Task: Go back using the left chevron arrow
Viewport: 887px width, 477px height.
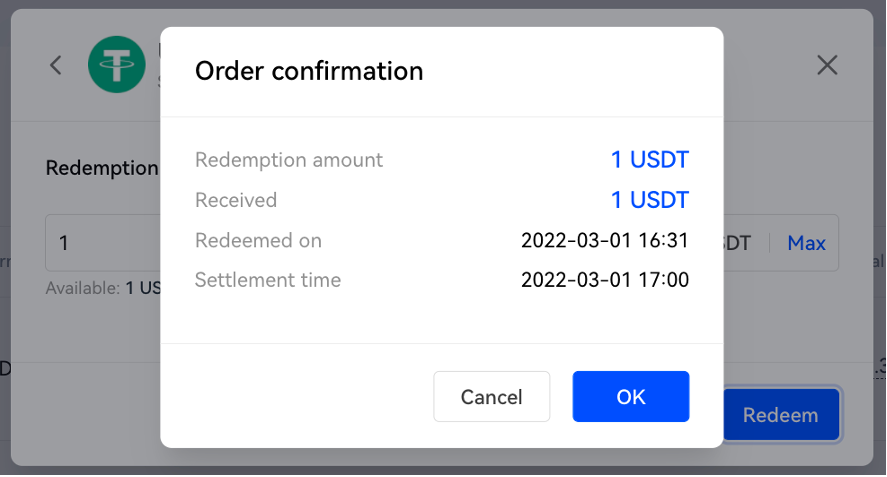Action: (55, 65)
